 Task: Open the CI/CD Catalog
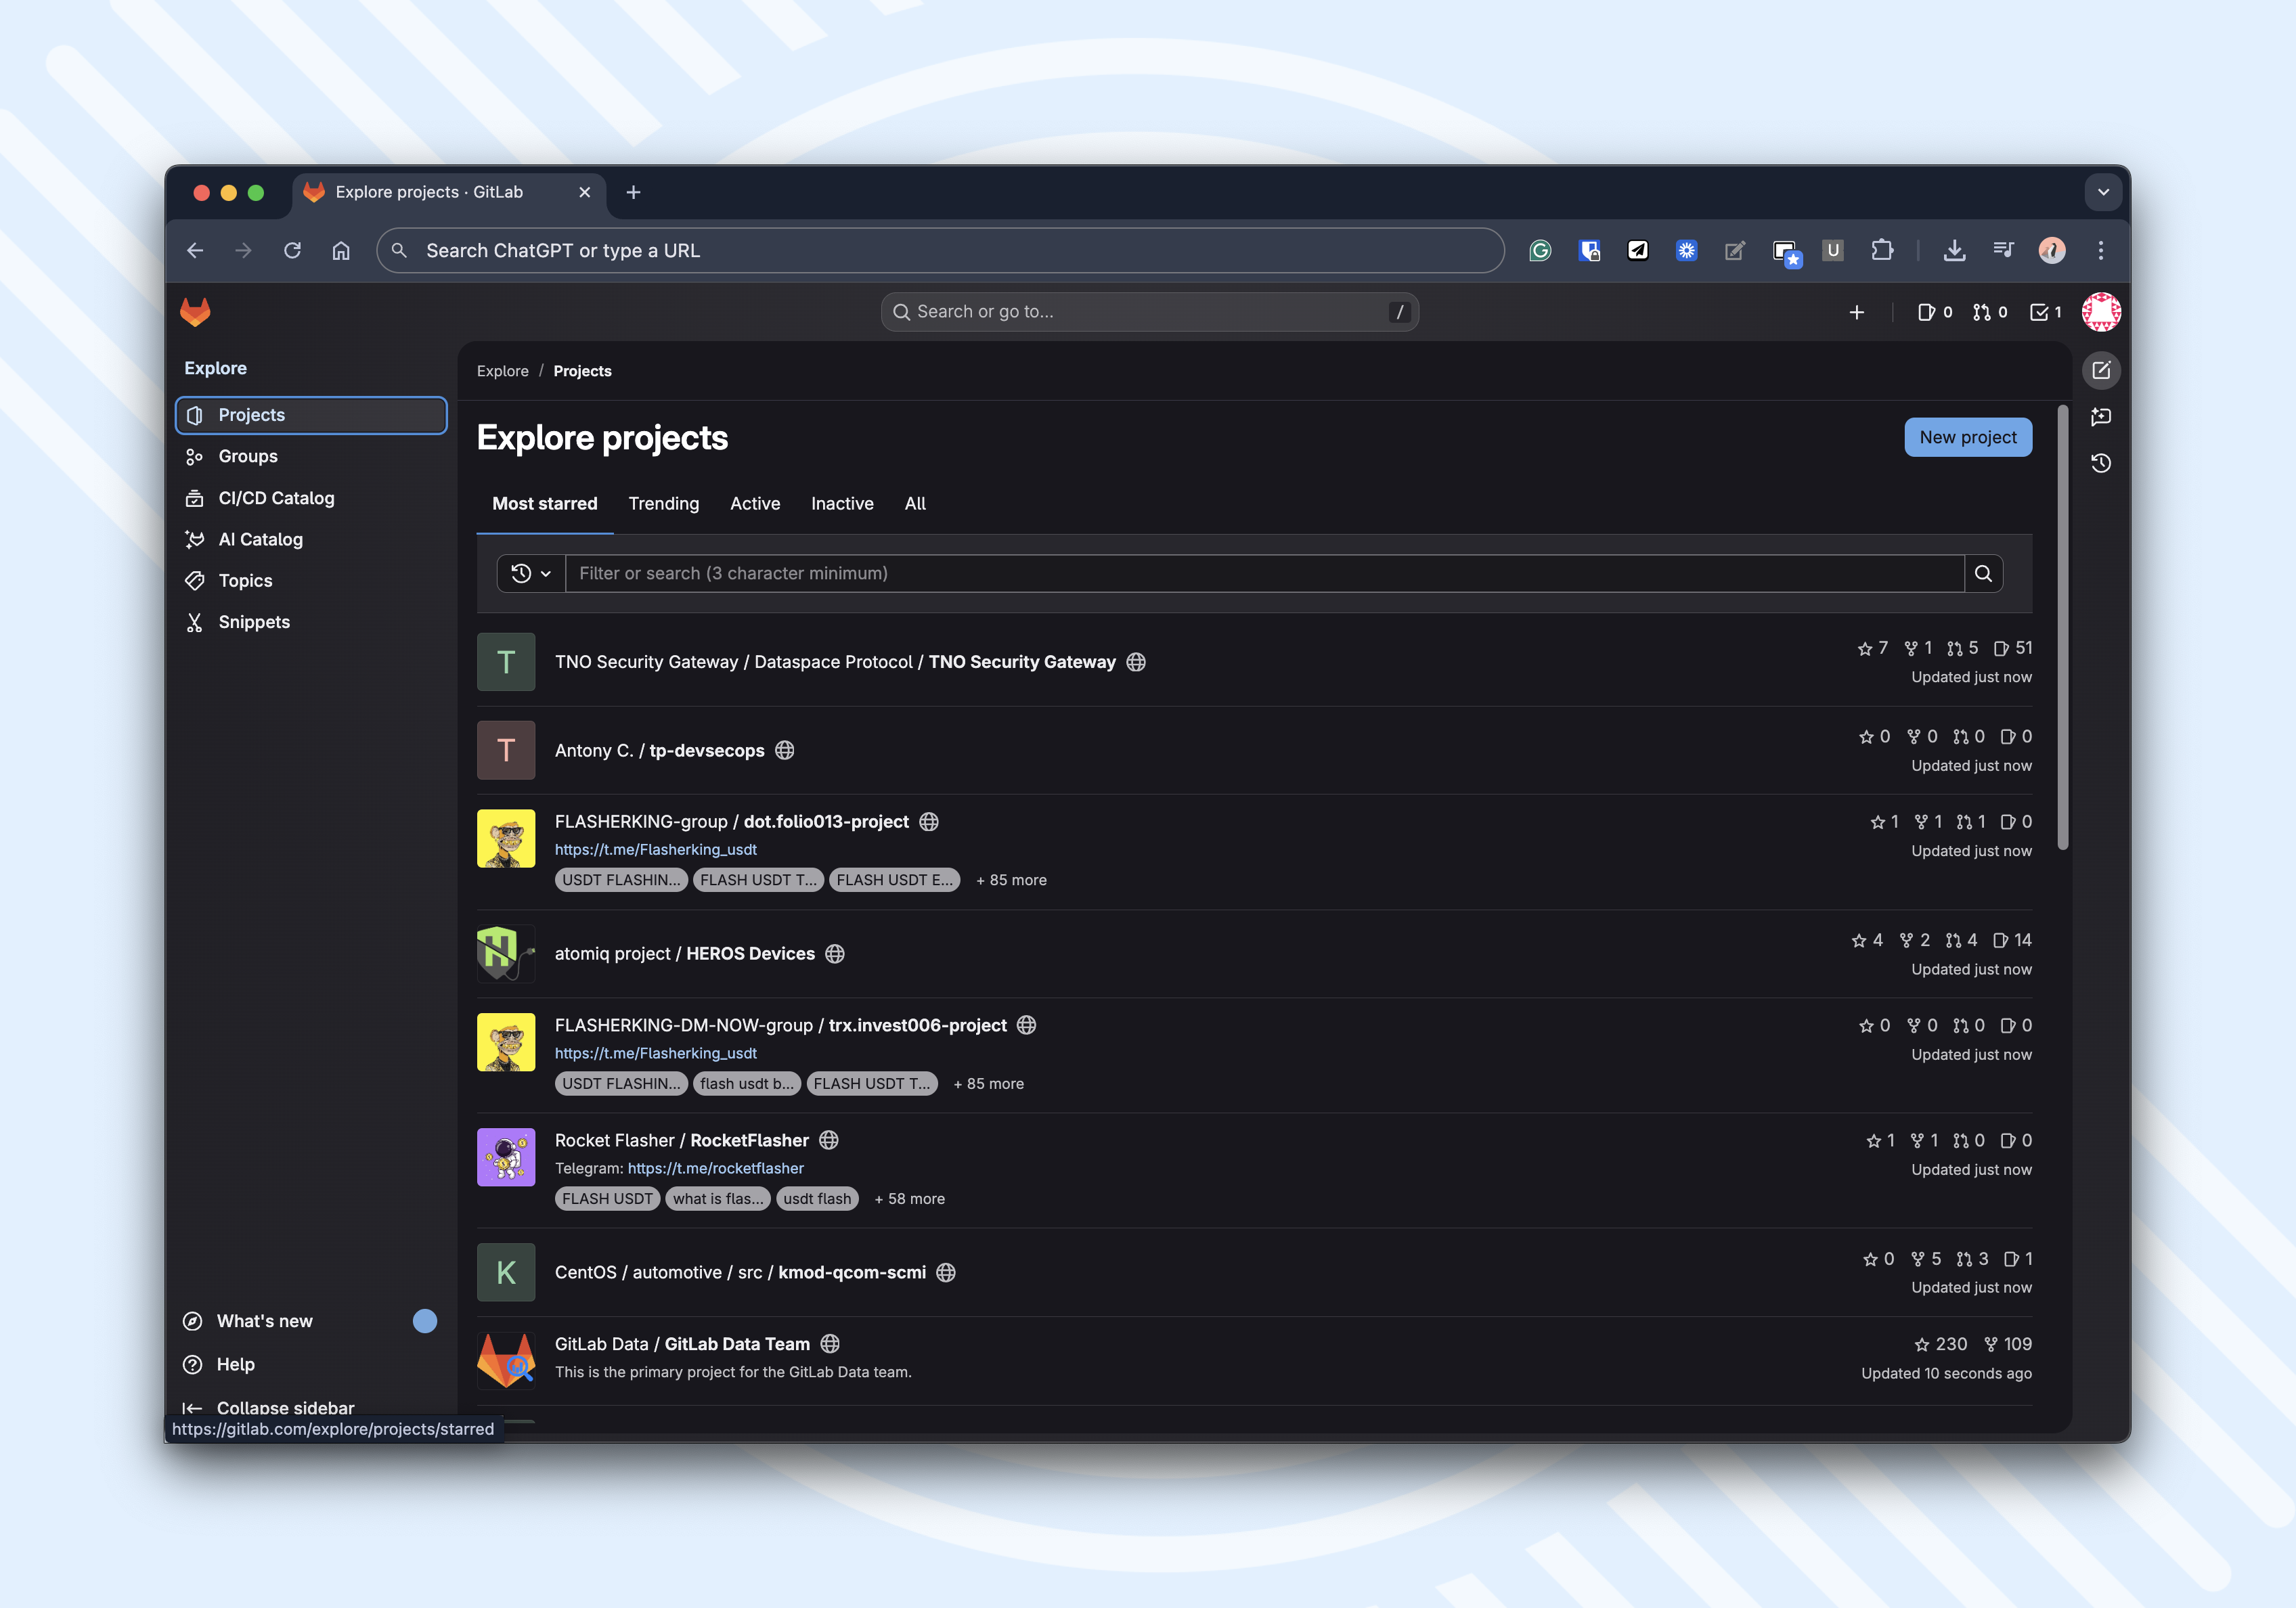click(277, 497)
